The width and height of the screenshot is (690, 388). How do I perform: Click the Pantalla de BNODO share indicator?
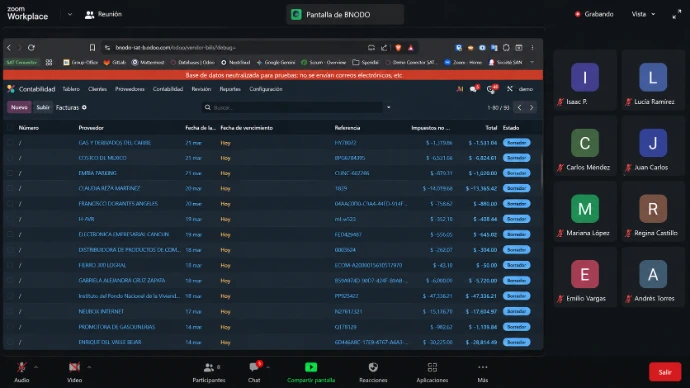pyautogui.click(x=345, y=15)
